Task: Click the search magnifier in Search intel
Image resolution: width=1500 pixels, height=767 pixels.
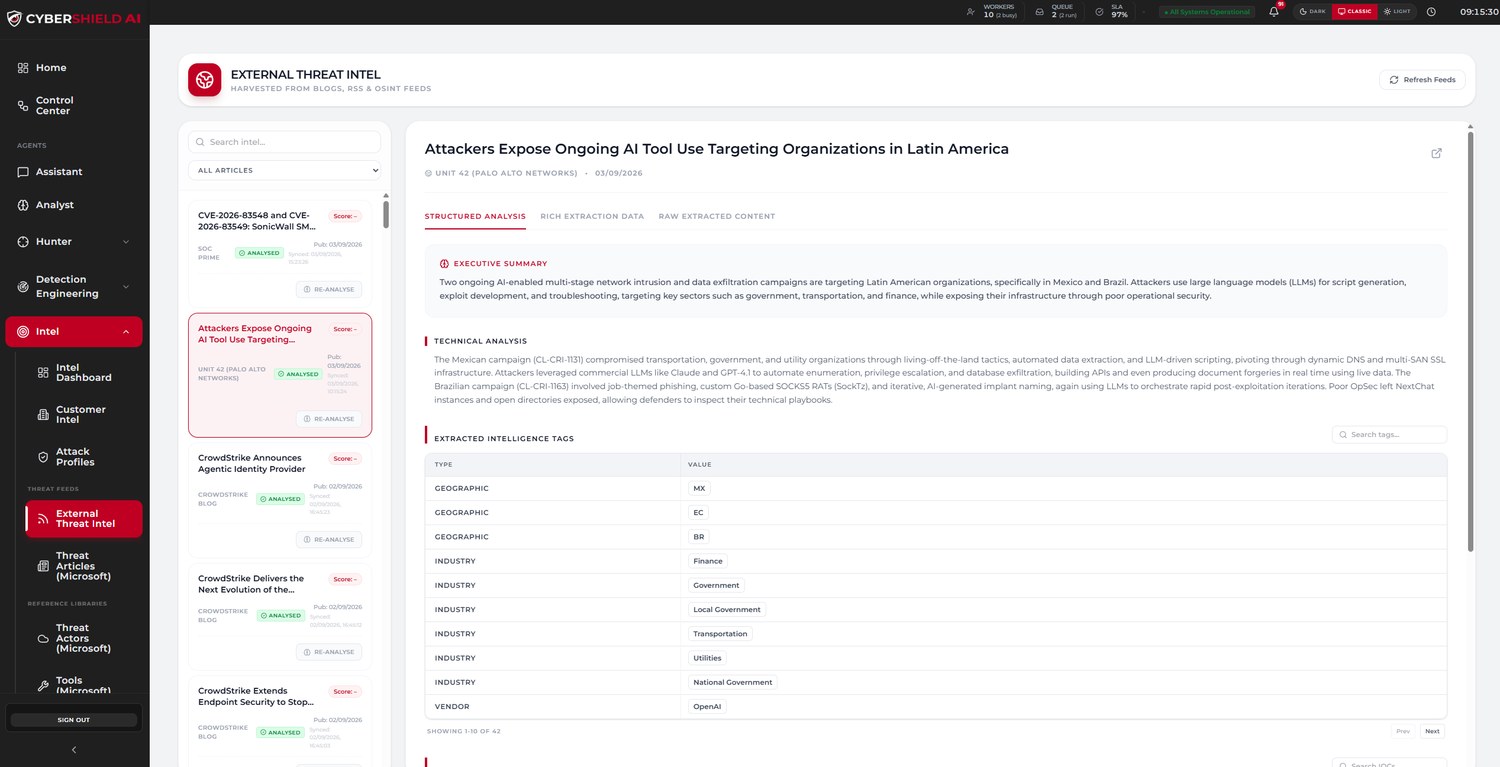Action: 200,142
